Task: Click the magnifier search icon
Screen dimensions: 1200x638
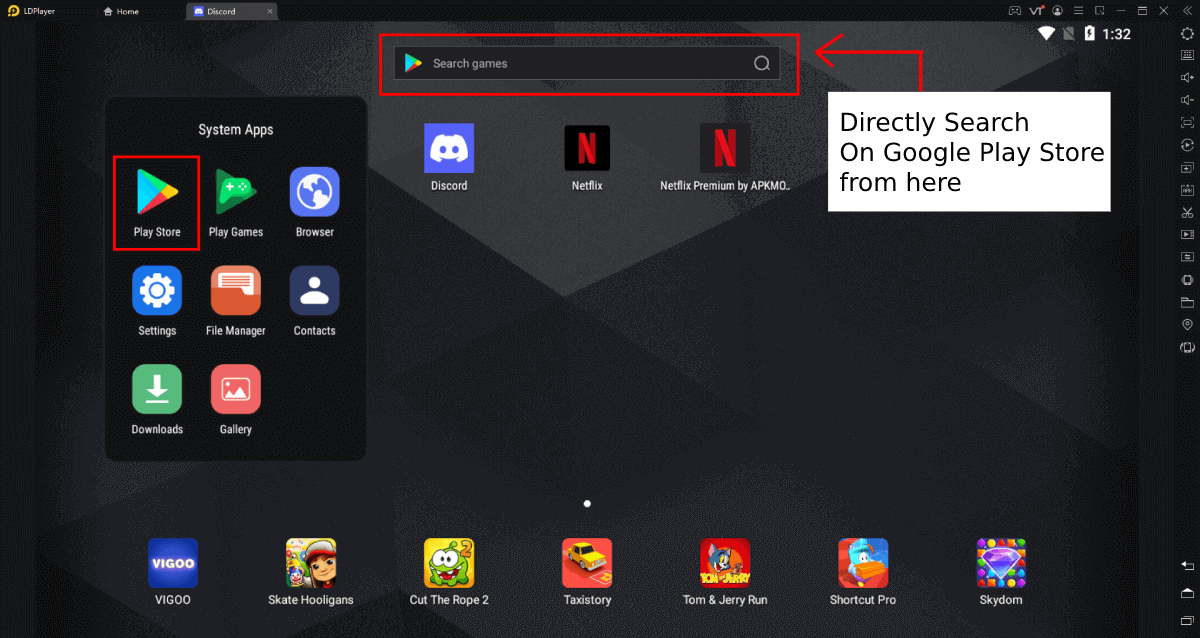Action: click(x=762, y=63)
